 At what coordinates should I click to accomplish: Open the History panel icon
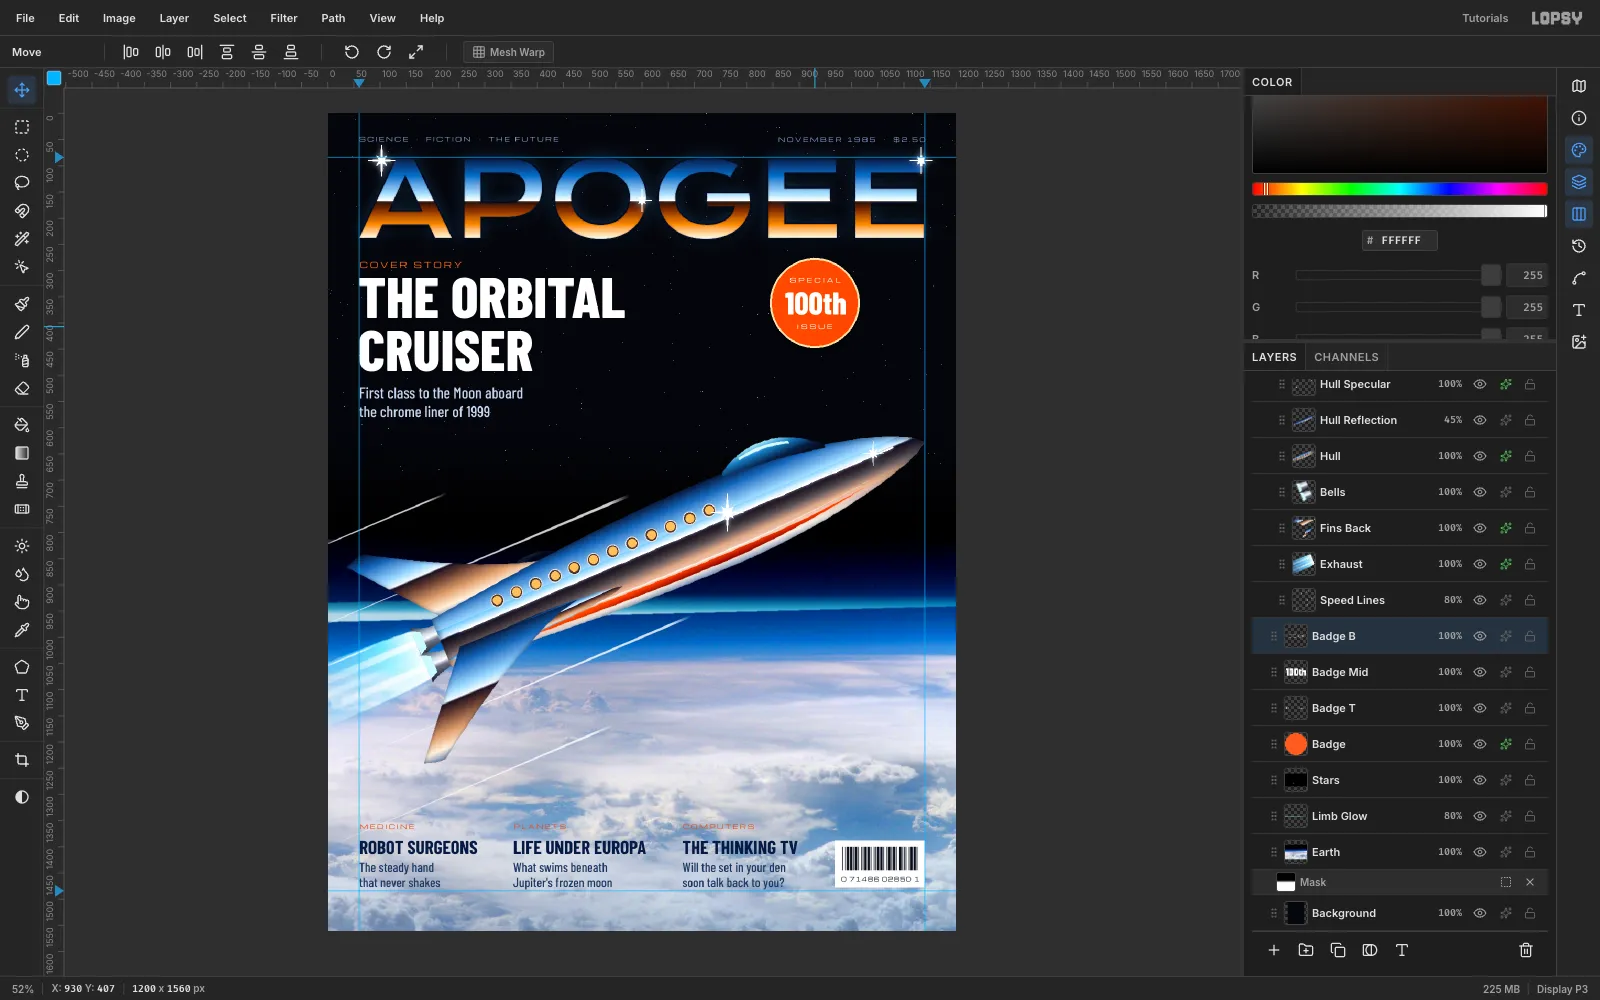tap(1579, 246)
